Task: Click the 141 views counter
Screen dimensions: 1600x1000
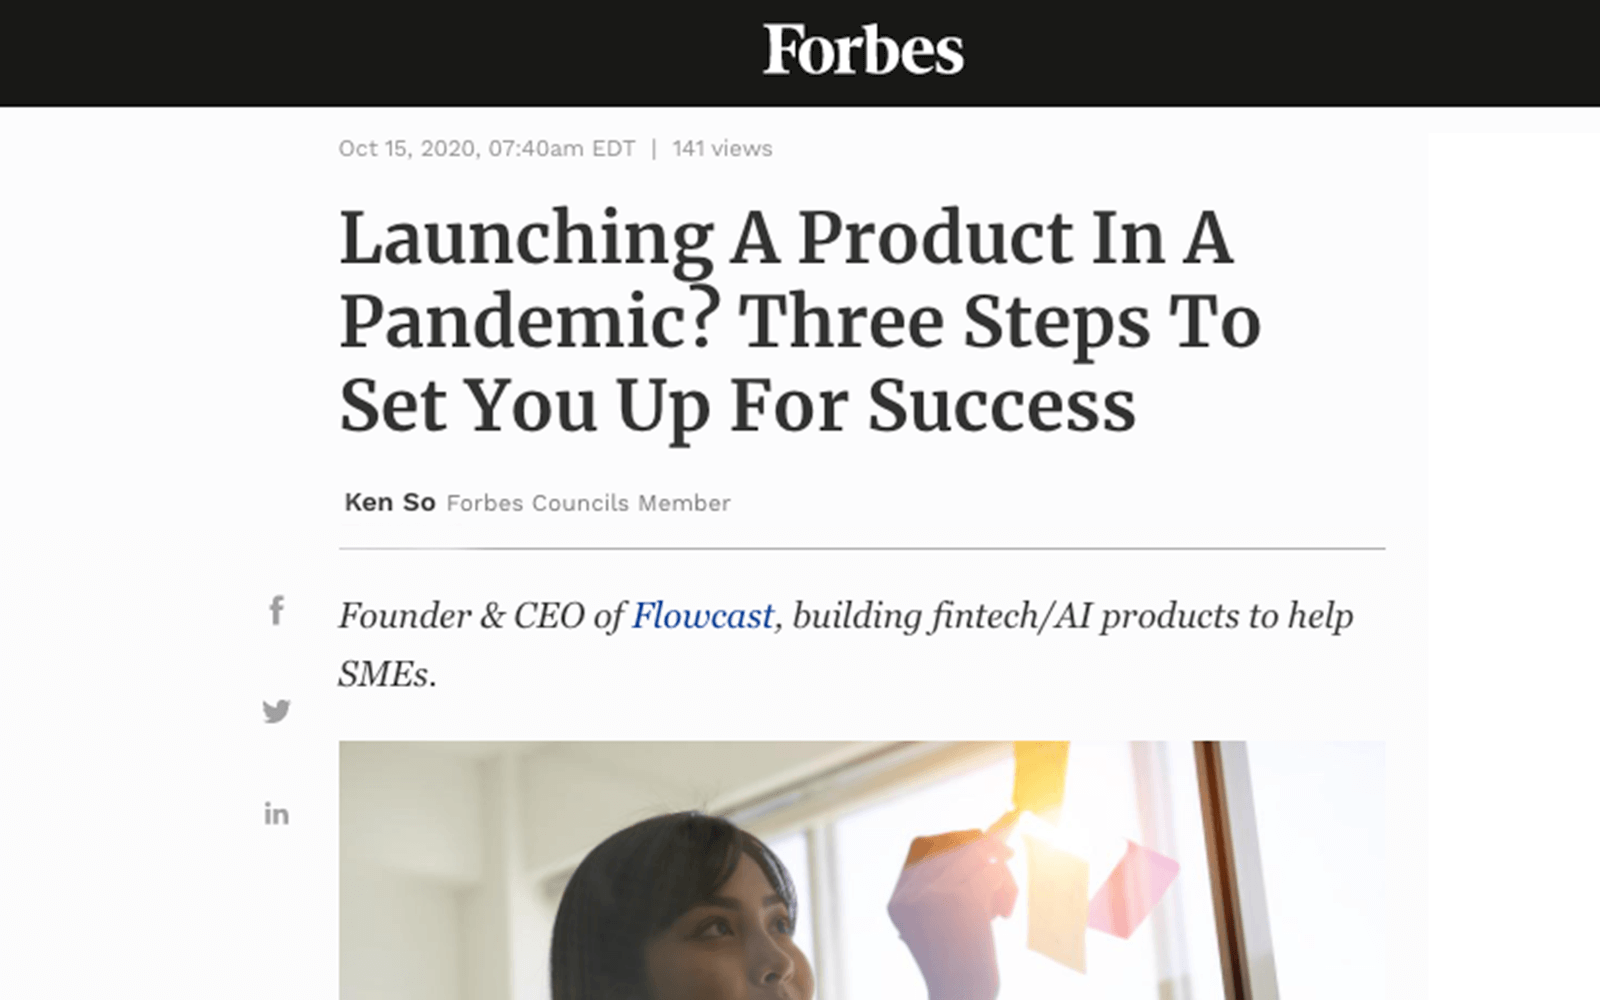Action: 722,149
